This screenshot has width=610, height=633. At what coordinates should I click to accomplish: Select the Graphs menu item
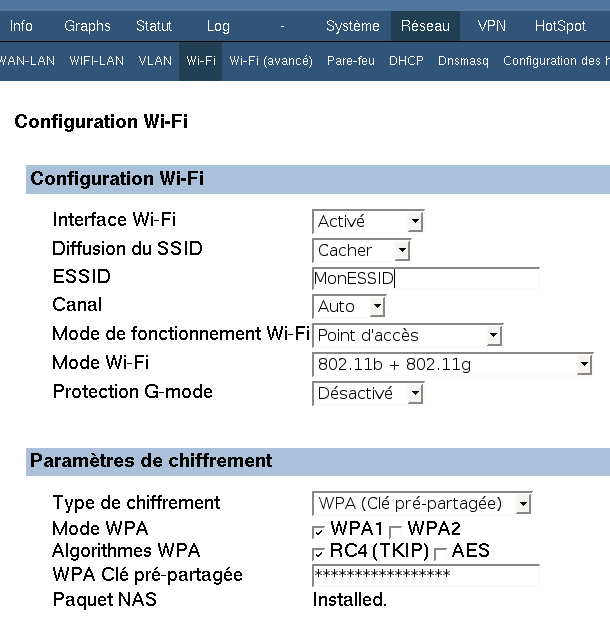point(87,26)
